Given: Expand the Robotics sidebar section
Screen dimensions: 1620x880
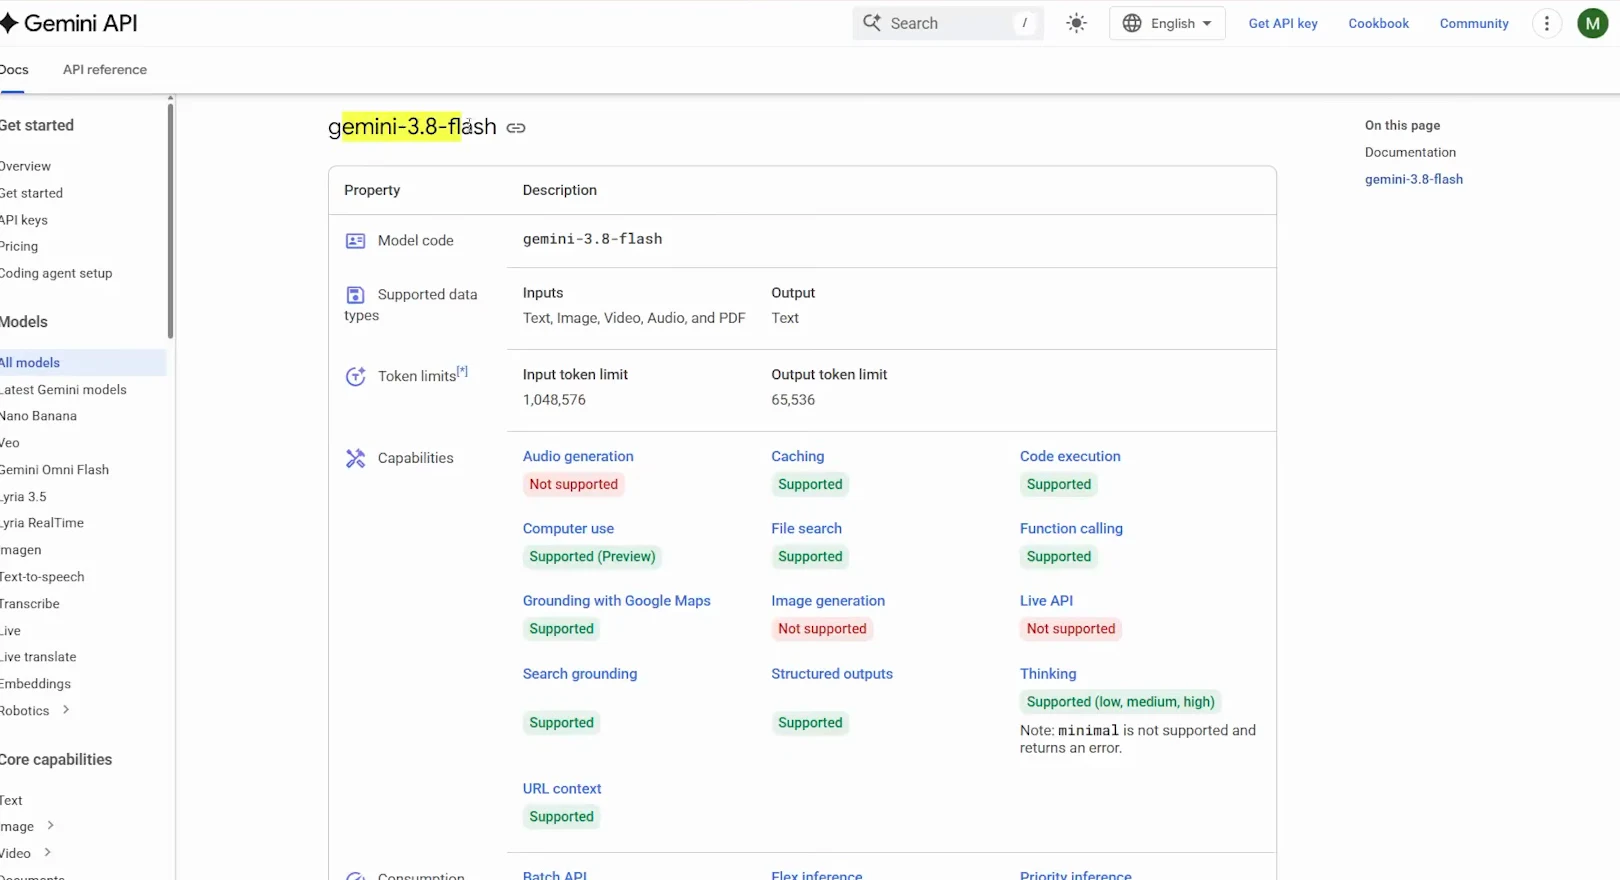Looking at the screenshot, I should tap(66, 710).
